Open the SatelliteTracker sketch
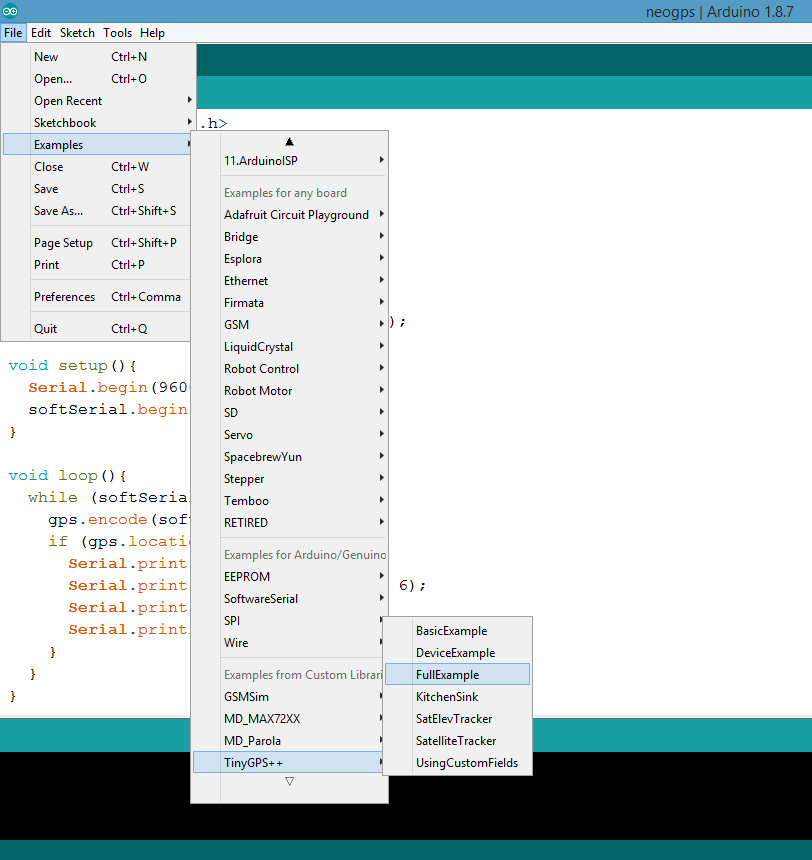Image resolution: width=812 pixels, height=860 pixels. [x=458, y=740]
